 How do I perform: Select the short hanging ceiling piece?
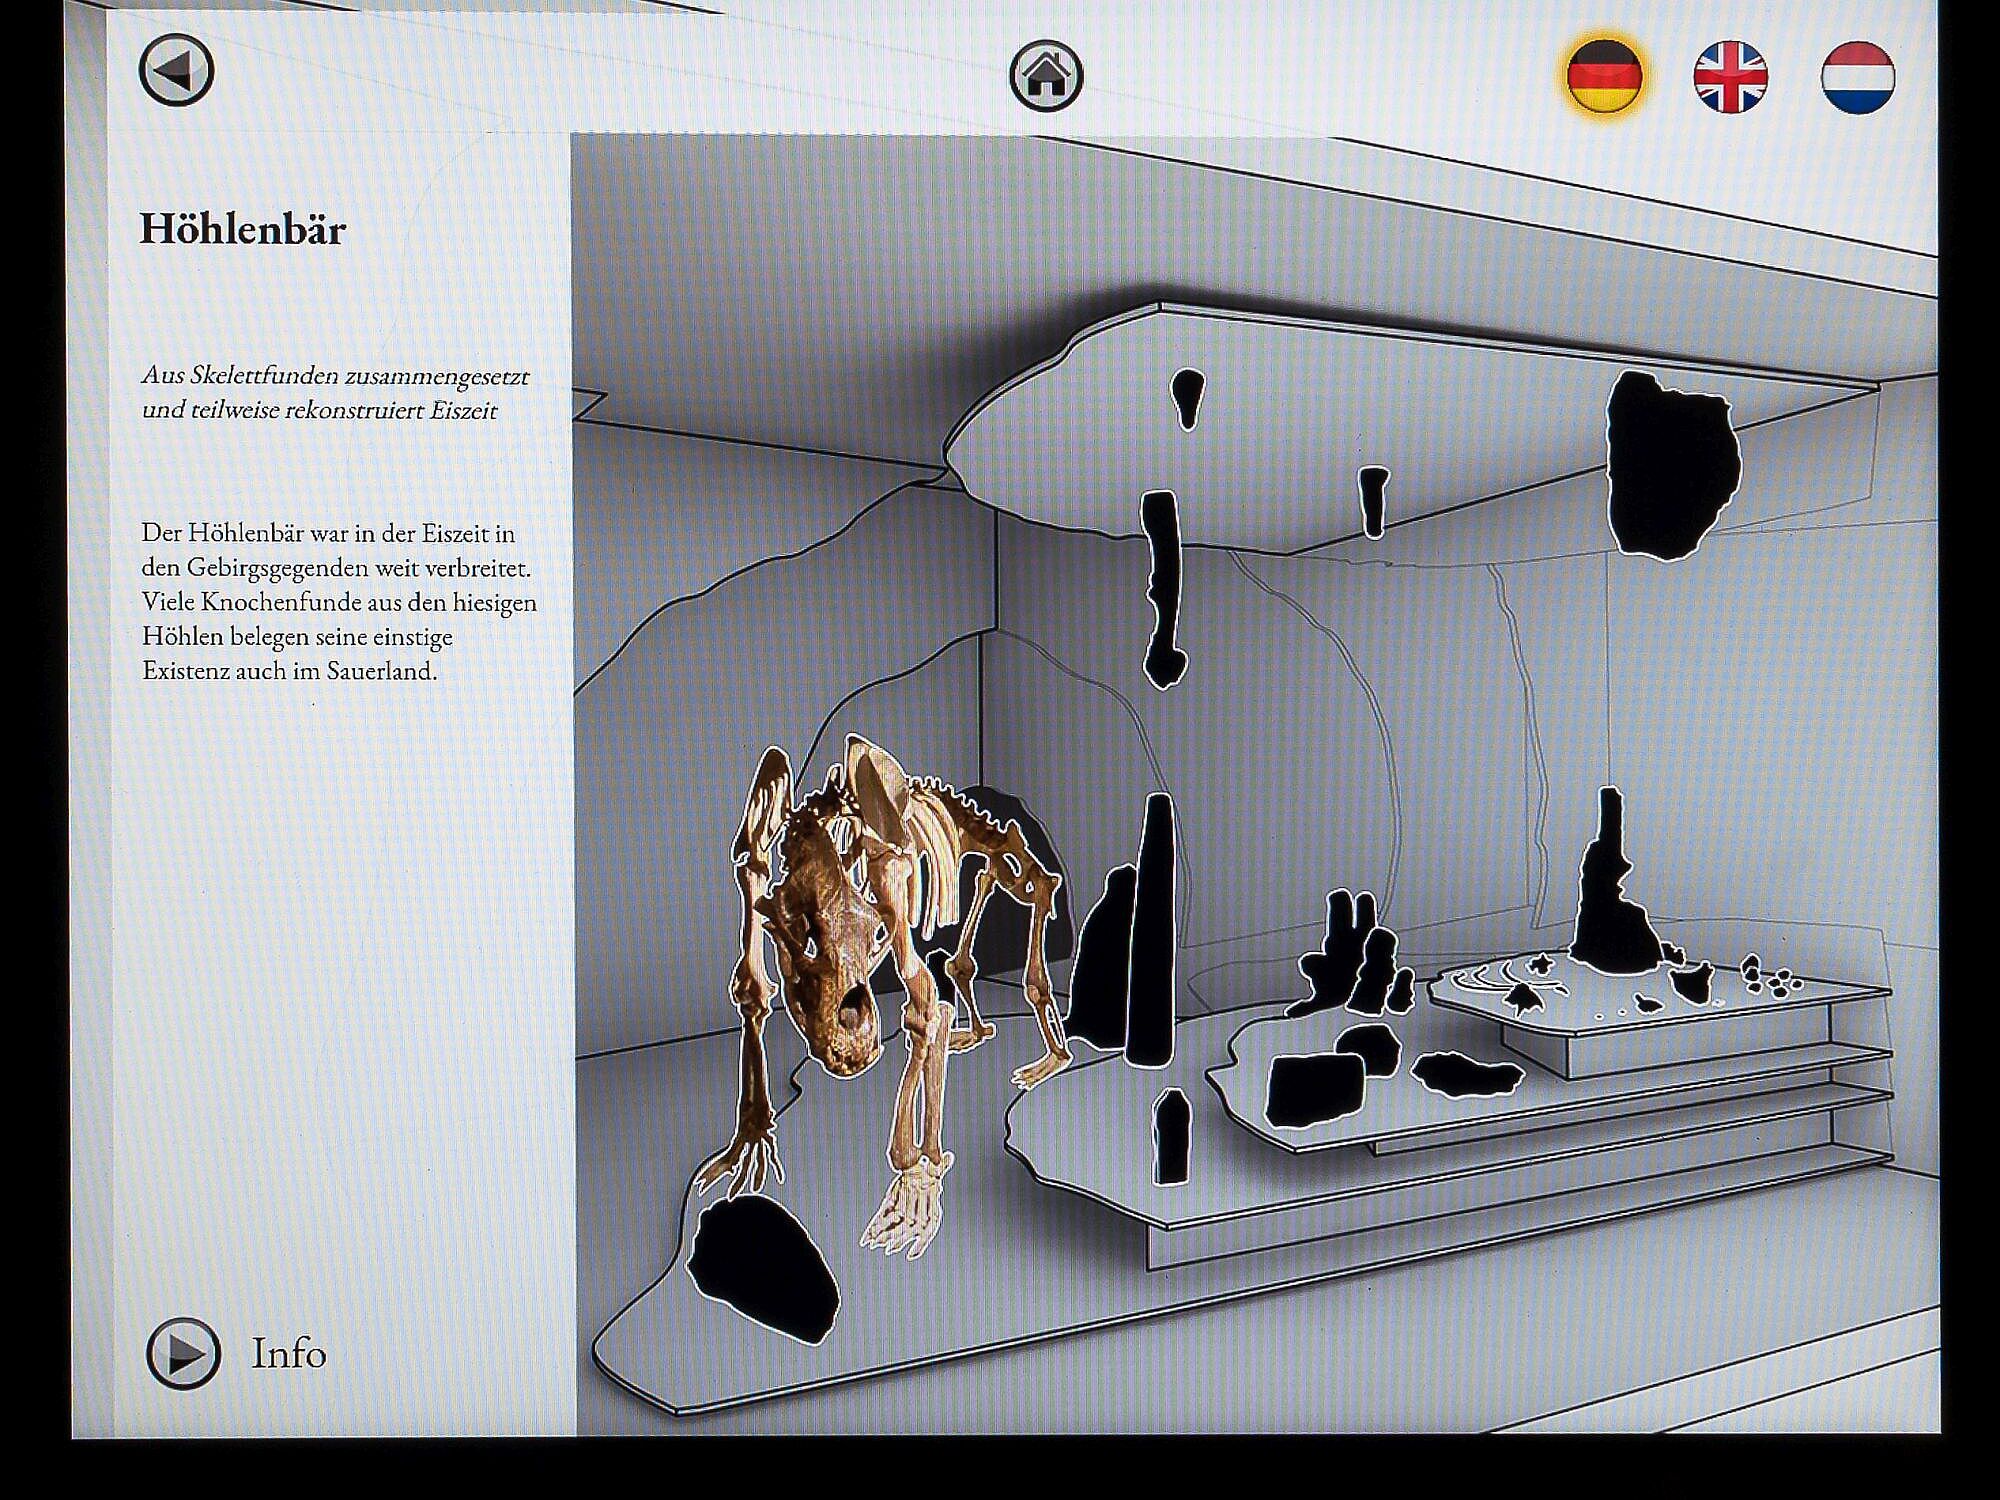1374,500
